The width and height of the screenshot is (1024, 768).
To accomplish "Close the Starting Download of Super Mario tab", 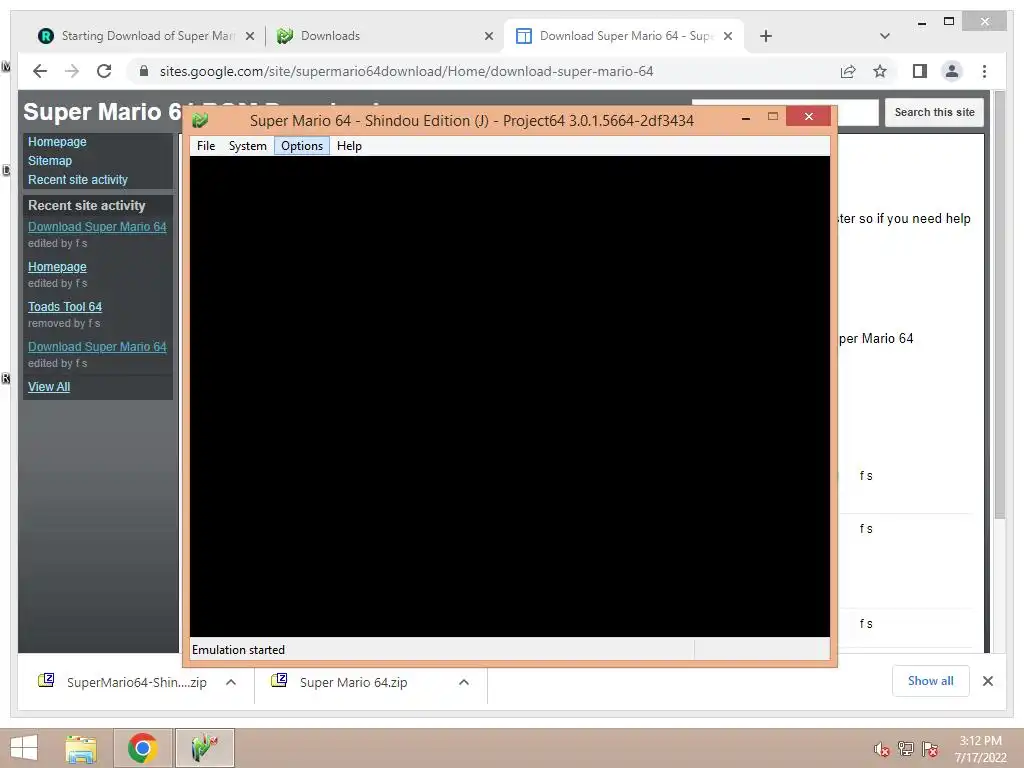I will click(x=249, y=36).
